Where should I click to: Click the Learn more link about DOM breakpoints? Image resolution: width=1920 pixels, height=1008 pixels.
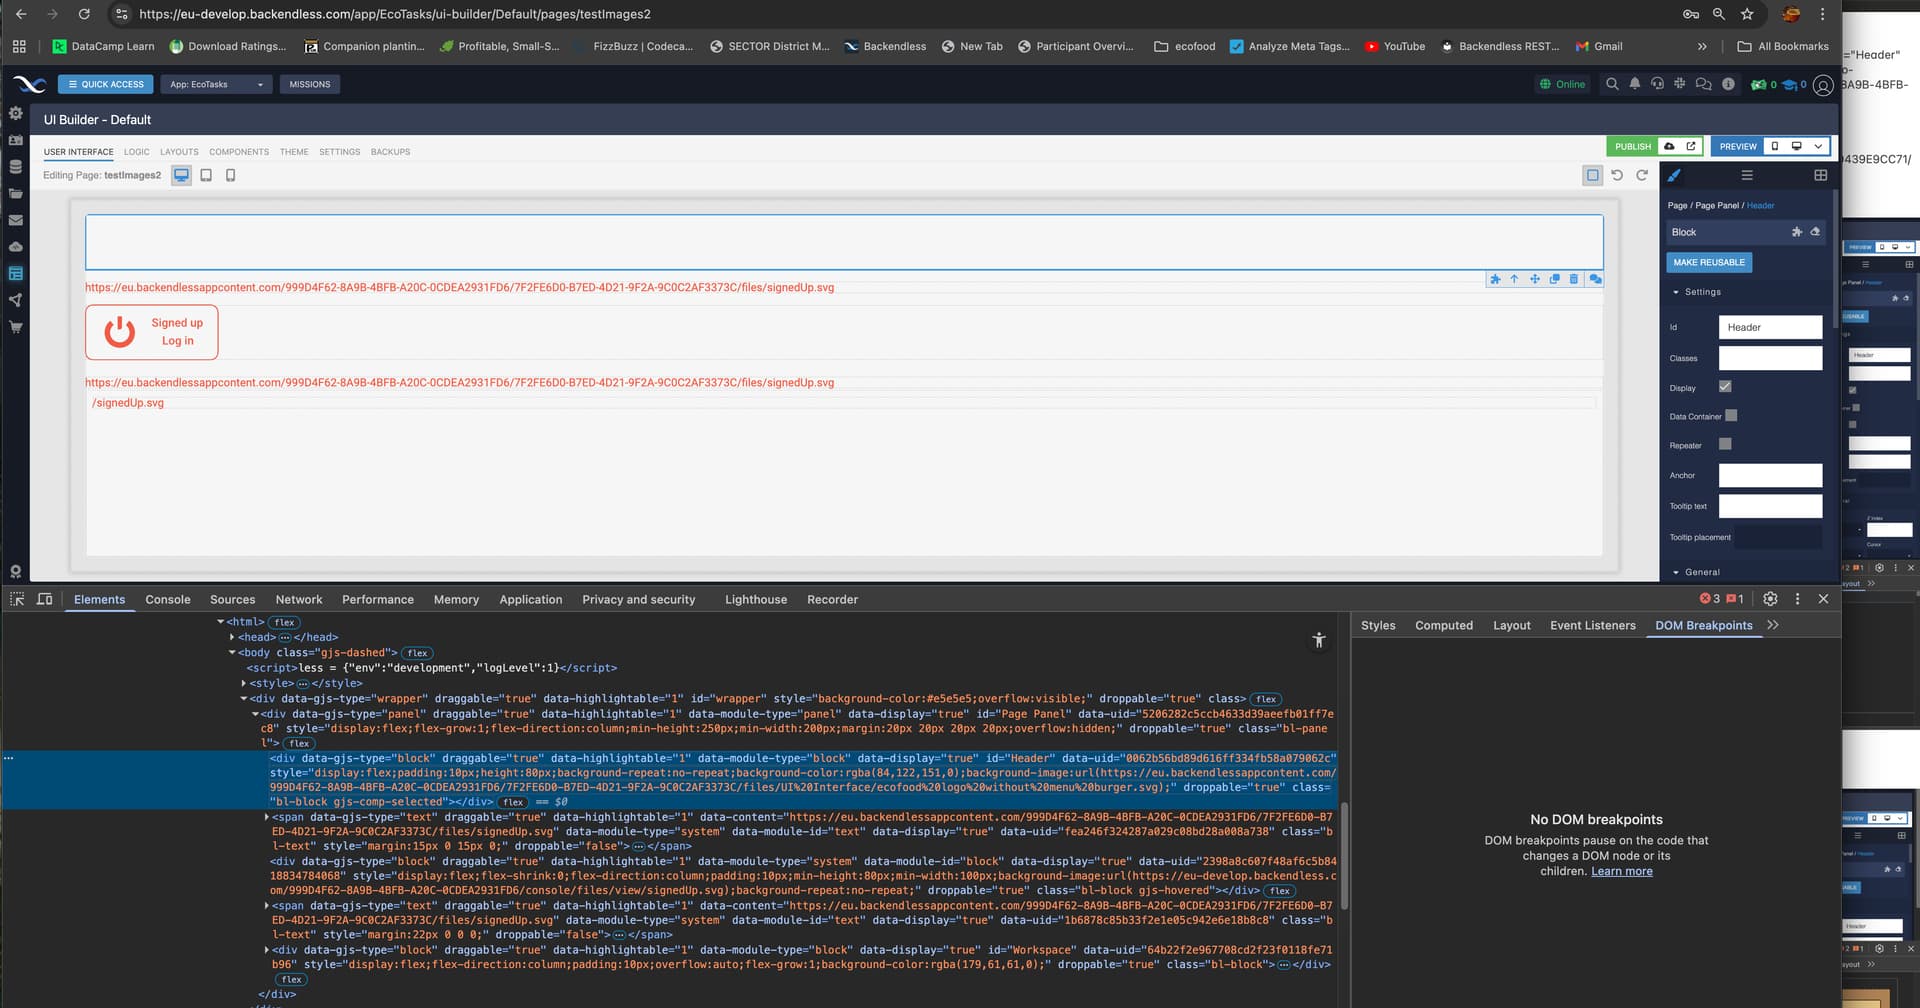click(1621, 871)
